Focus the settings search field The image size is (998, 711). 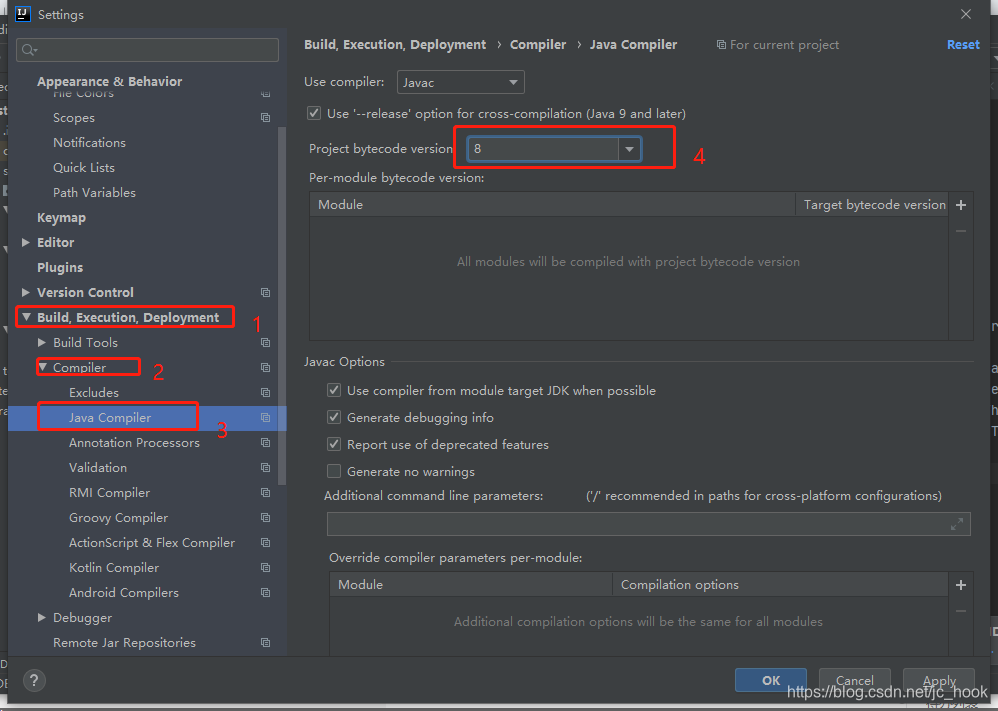pyautogui.click(x=147, y=50)
